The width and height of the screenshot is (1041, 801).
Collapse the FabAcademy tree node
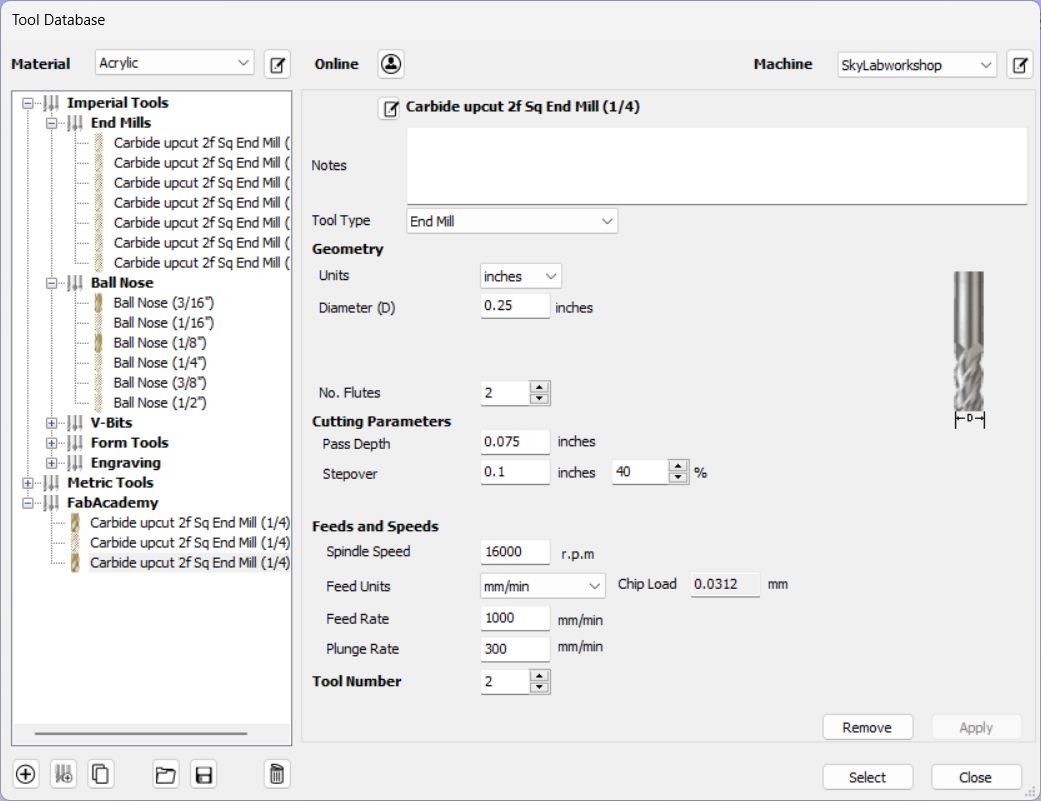[x=28, y=502]
